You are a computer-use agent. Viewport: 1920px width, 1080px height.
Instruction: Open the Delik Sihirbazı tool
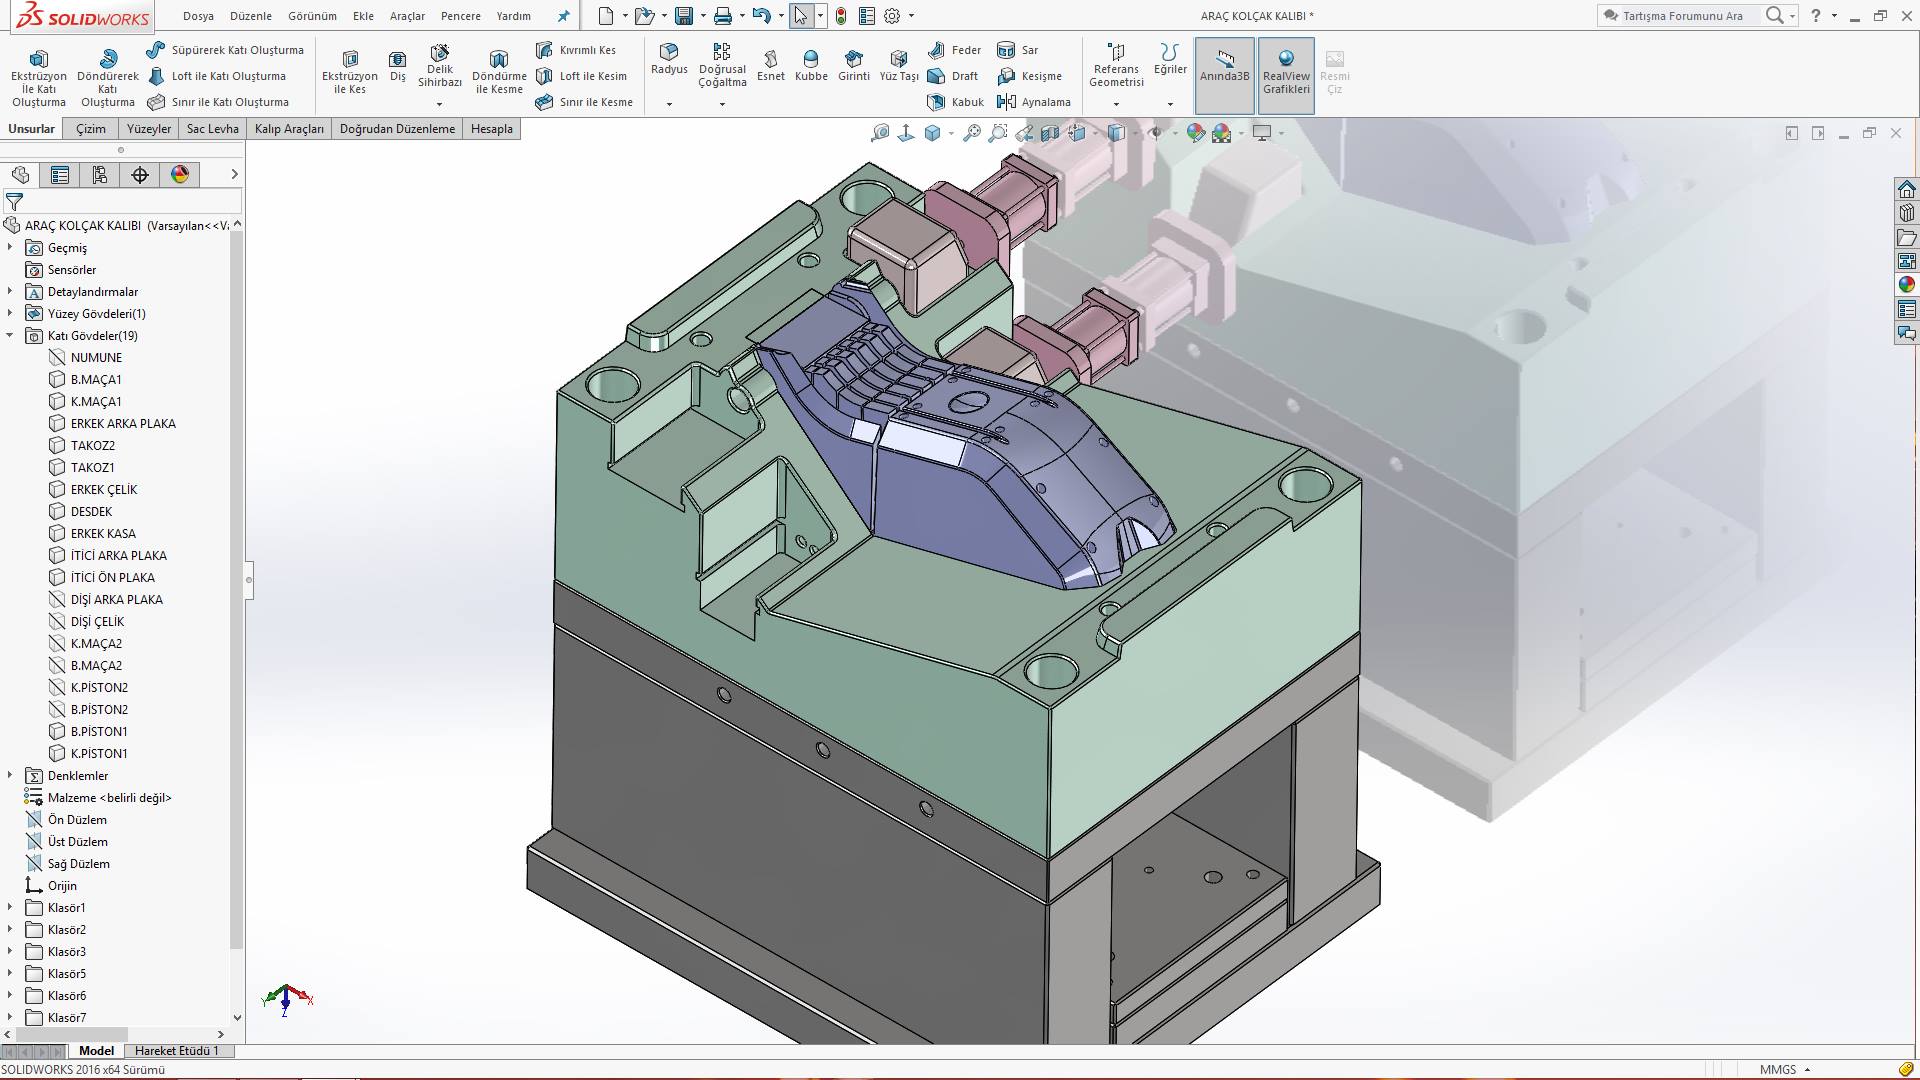coord(440,67)
